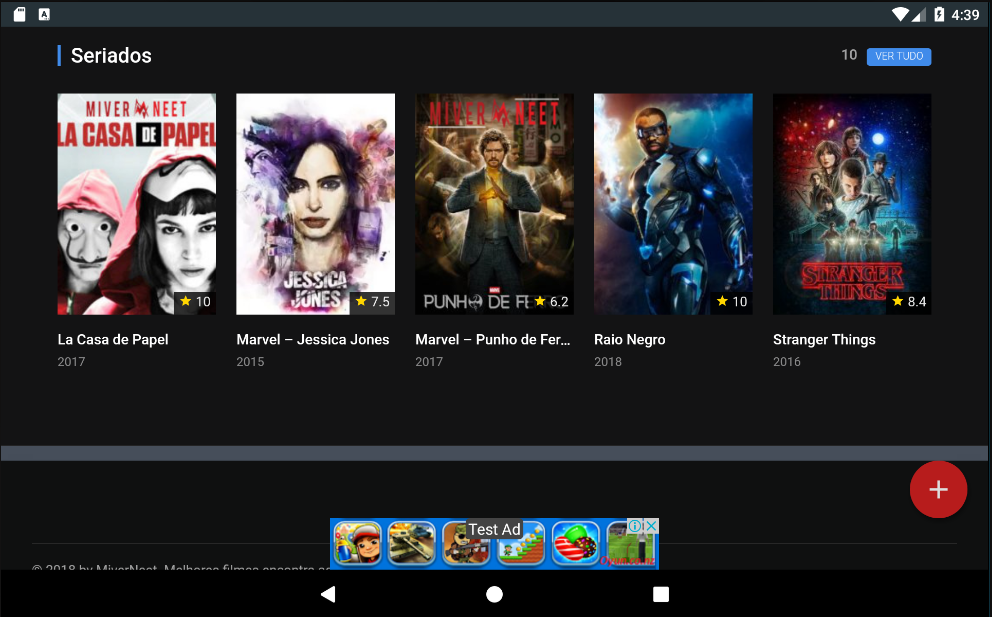Viewport: 992px width, 617px height.
Task: Open the Punho de Ferro poster
Action: [494, 204]
